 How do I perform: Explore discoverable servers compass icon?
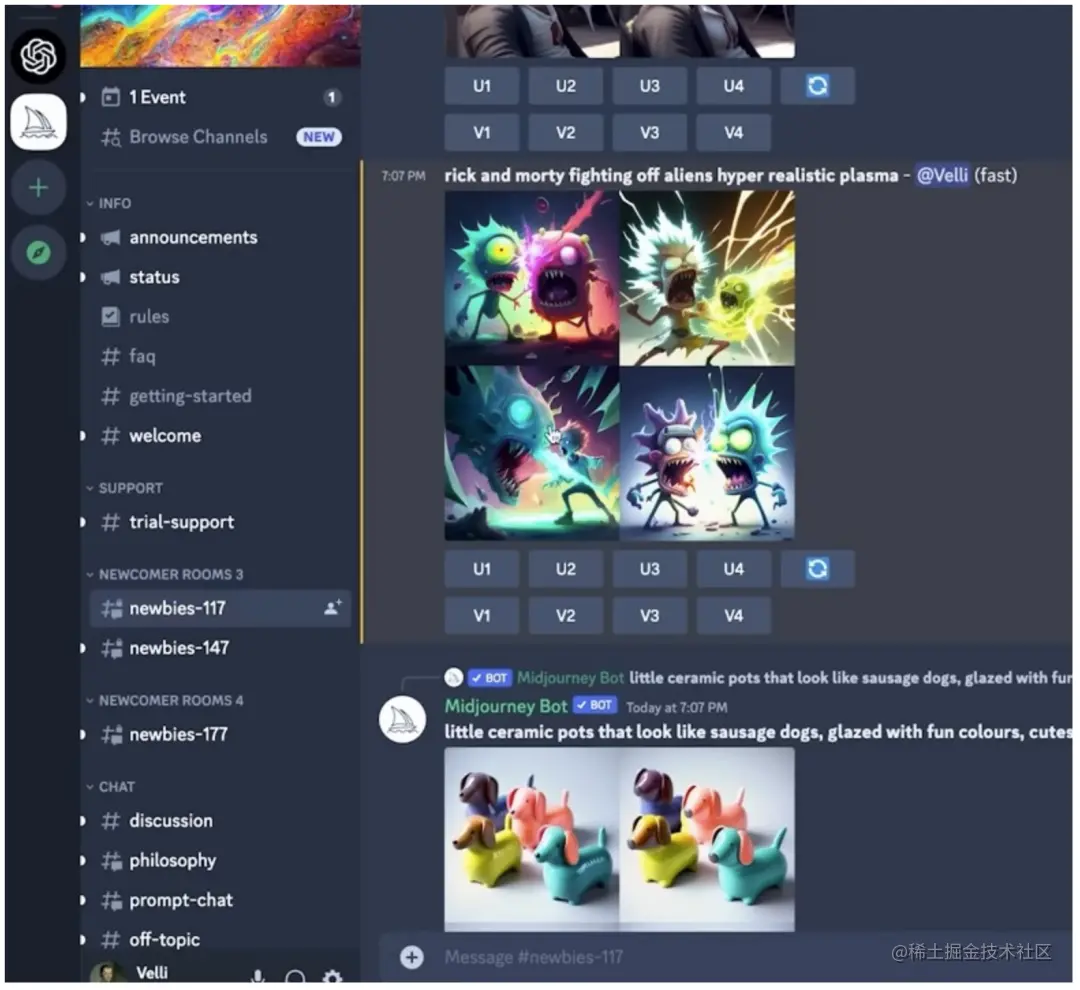pos(39,253)
